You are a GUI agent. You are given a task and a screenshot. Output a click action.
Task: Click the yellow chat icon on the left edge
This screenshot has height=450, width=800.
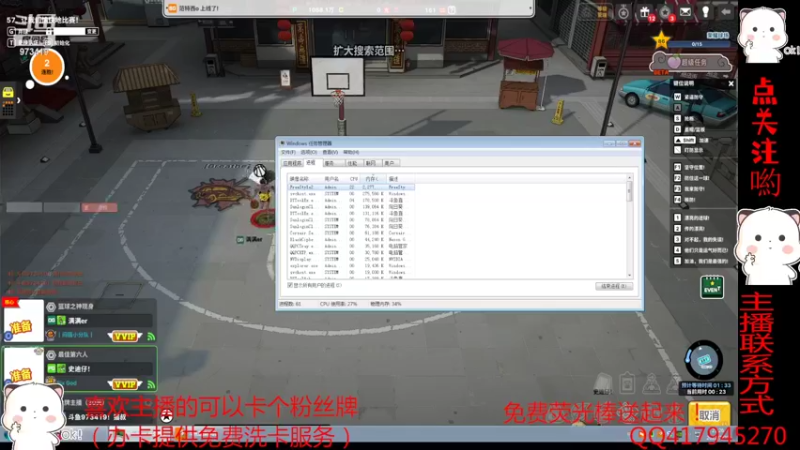8,93
